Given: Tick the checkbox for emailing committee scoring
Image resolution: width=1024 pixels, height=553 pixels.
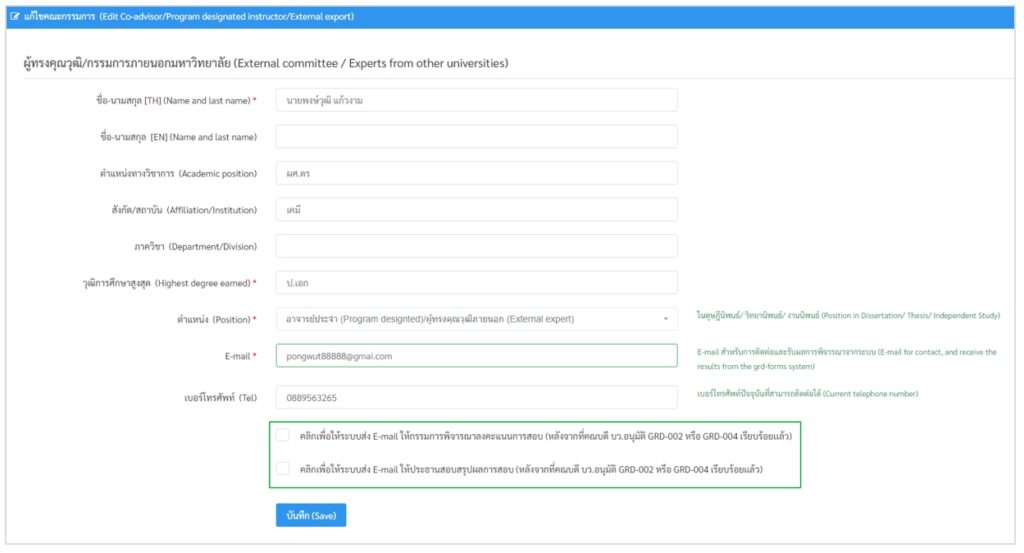Looking at the screenshot, I should tap(283, 435).
